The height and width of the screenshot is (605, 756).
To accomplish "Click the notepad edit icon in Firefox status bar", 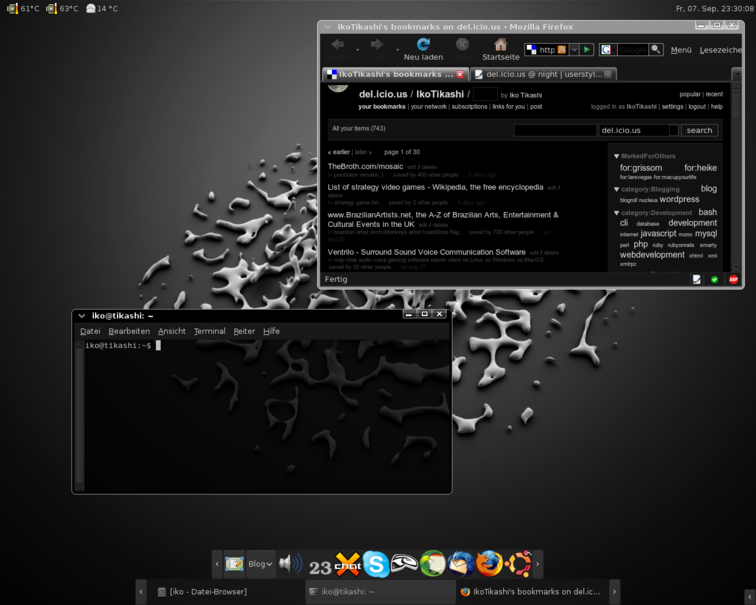I will (696, 280).
